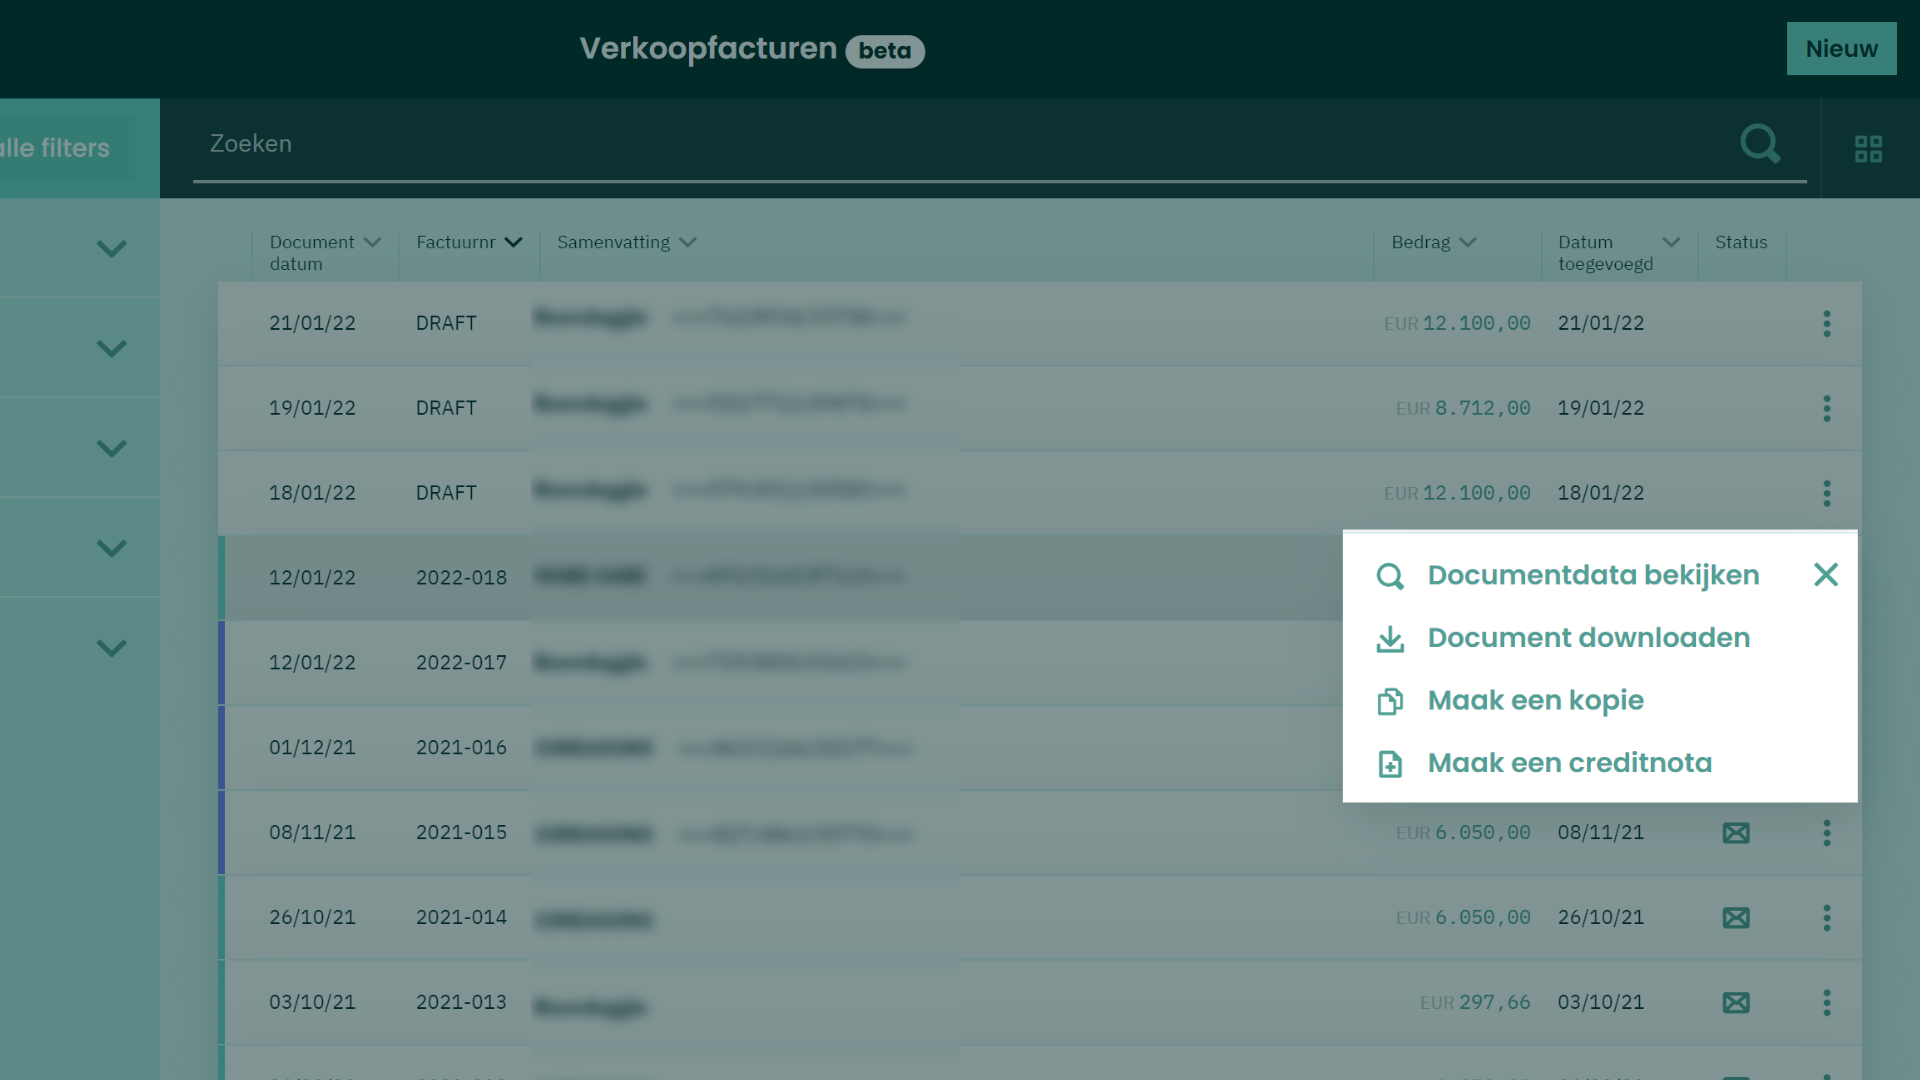The height and width of the screenshot is (1080, 1920).
Task: Click the beta badge in title
Action: pos(885,51)
